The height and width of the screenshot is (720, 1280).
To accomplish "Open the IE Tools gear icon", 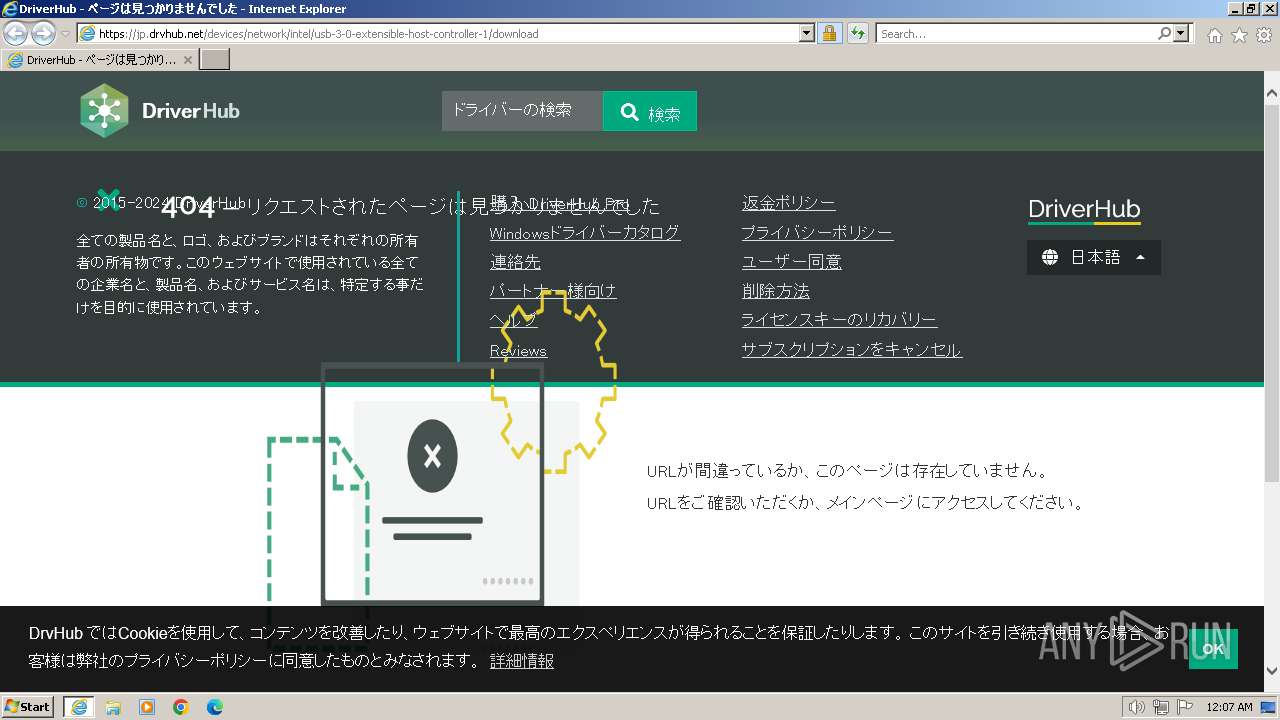I will [1264, 35].
